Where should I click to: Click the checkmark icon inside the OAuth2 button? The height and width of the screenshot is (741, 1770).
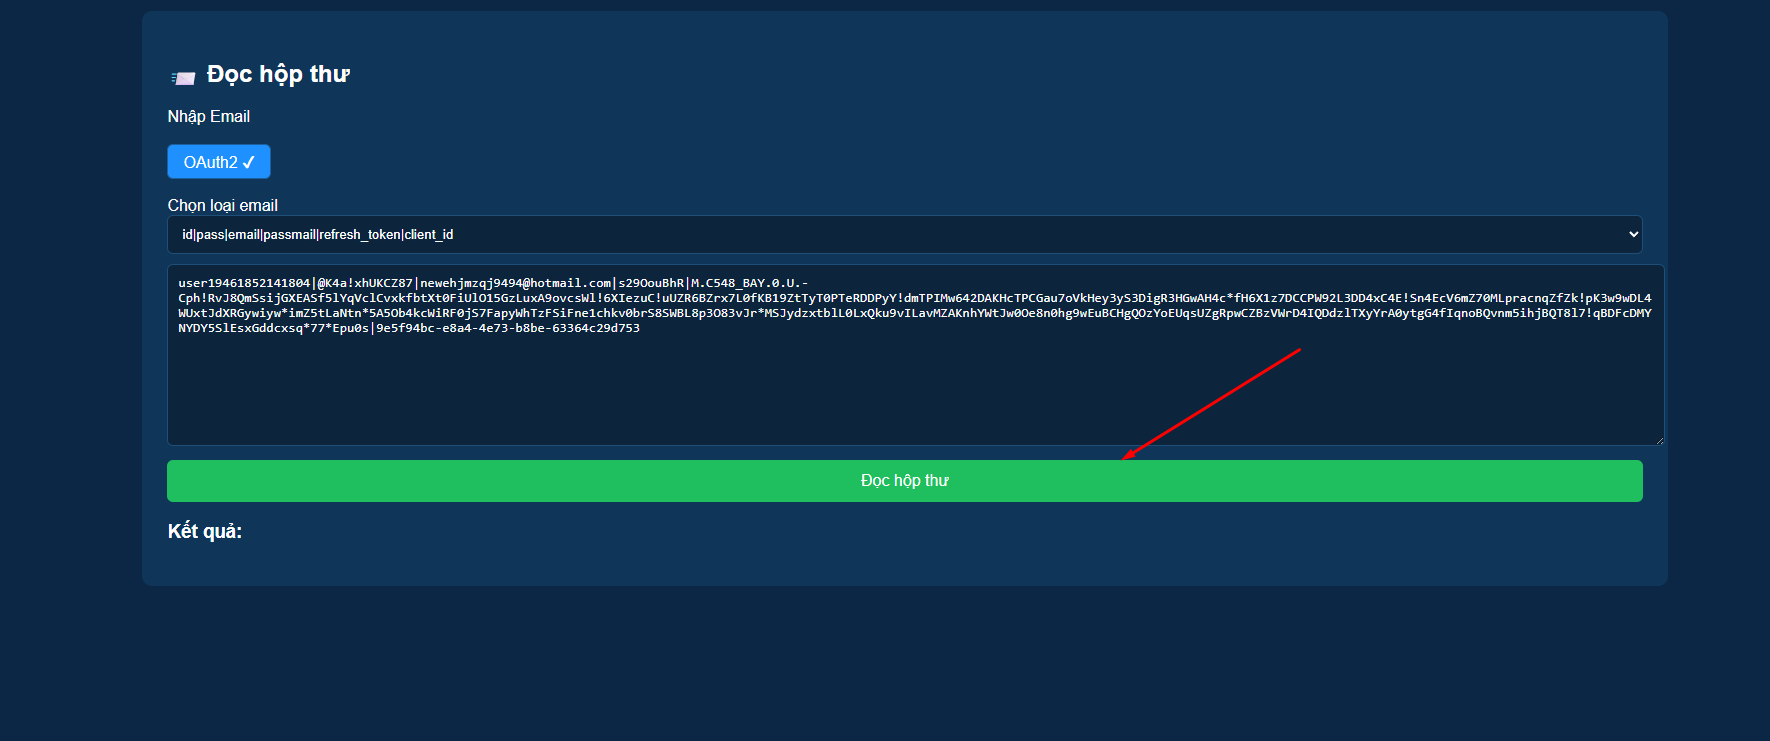pos(249,162)
